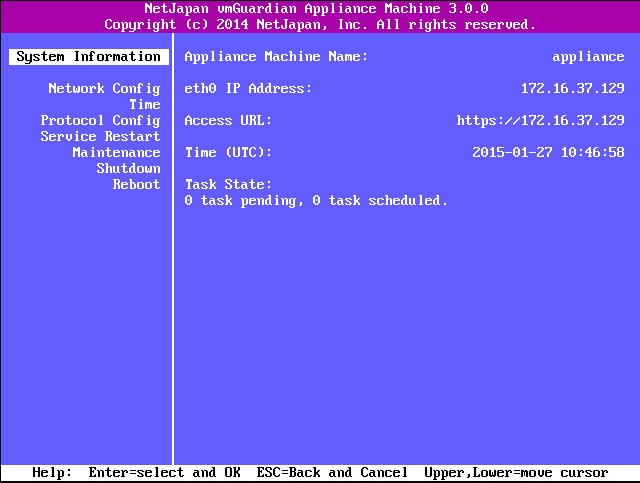Click the Time (UTC) label
The image size is (640, 483).
coord(228,152)
